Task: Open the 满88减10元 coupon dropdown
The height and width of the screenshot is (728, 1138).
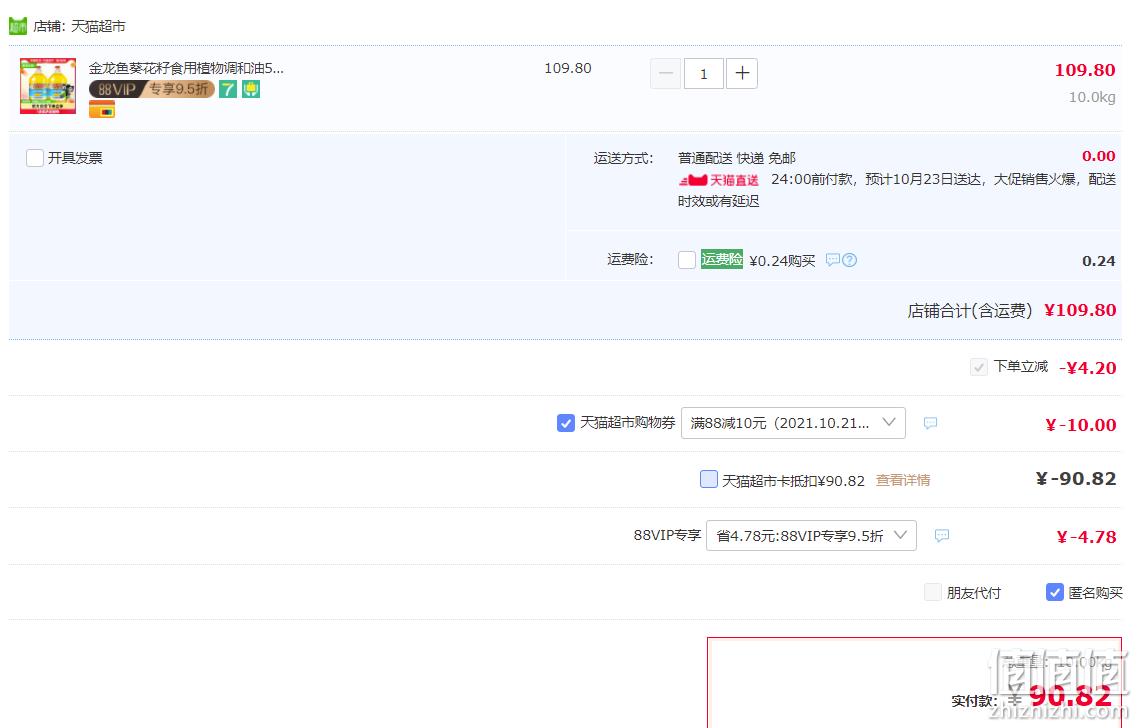Action: point(793,423)
